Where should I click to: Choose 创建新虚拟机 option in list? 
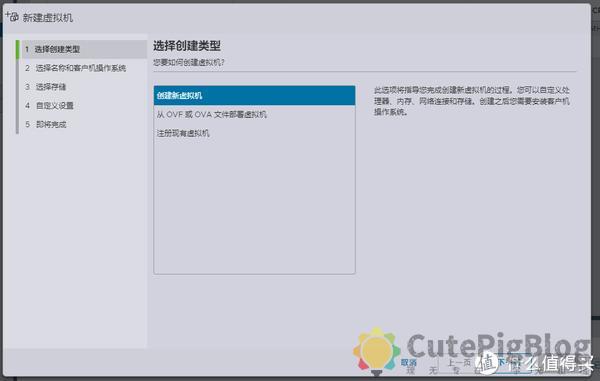tap(254, 95)
